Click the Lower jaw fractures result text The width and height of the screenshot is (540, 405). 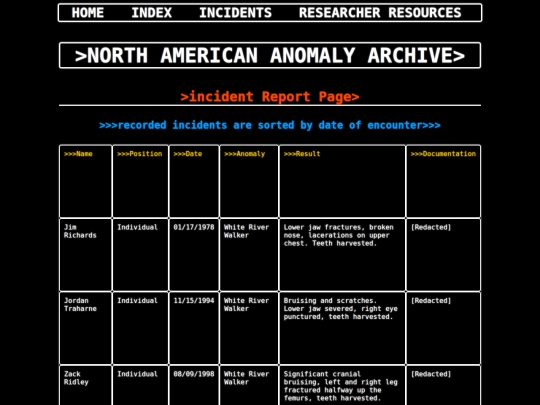point(339,235)
